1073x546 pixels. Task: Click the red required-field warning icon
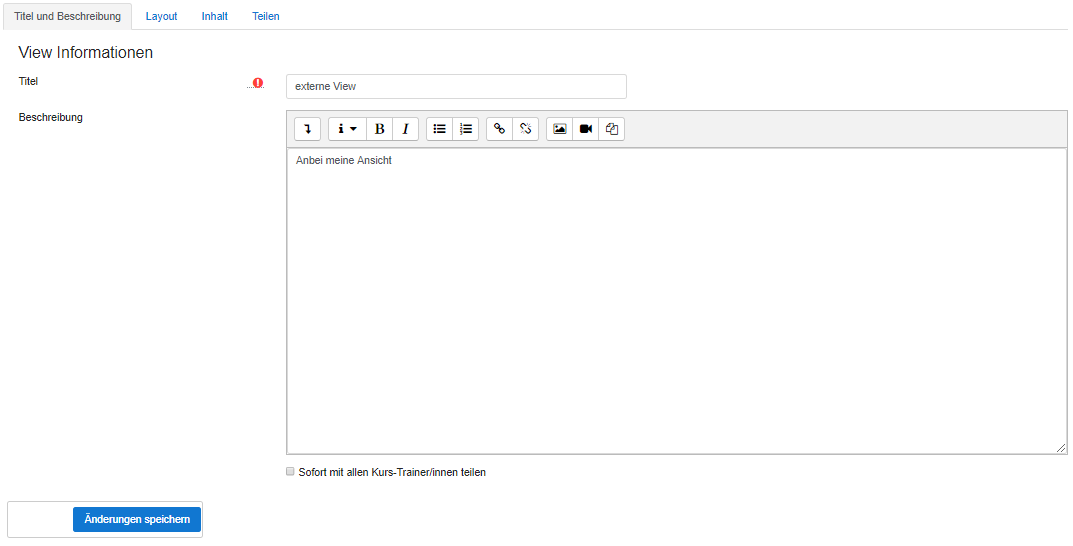point(258,83)
